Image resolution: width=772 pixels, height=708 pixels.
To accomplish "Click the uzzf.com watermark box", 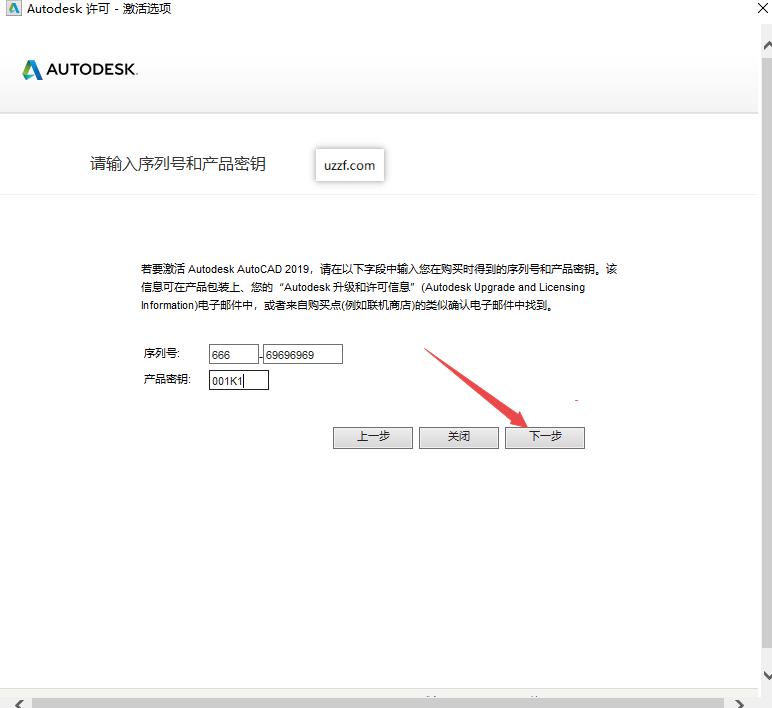I will (349, 165).
